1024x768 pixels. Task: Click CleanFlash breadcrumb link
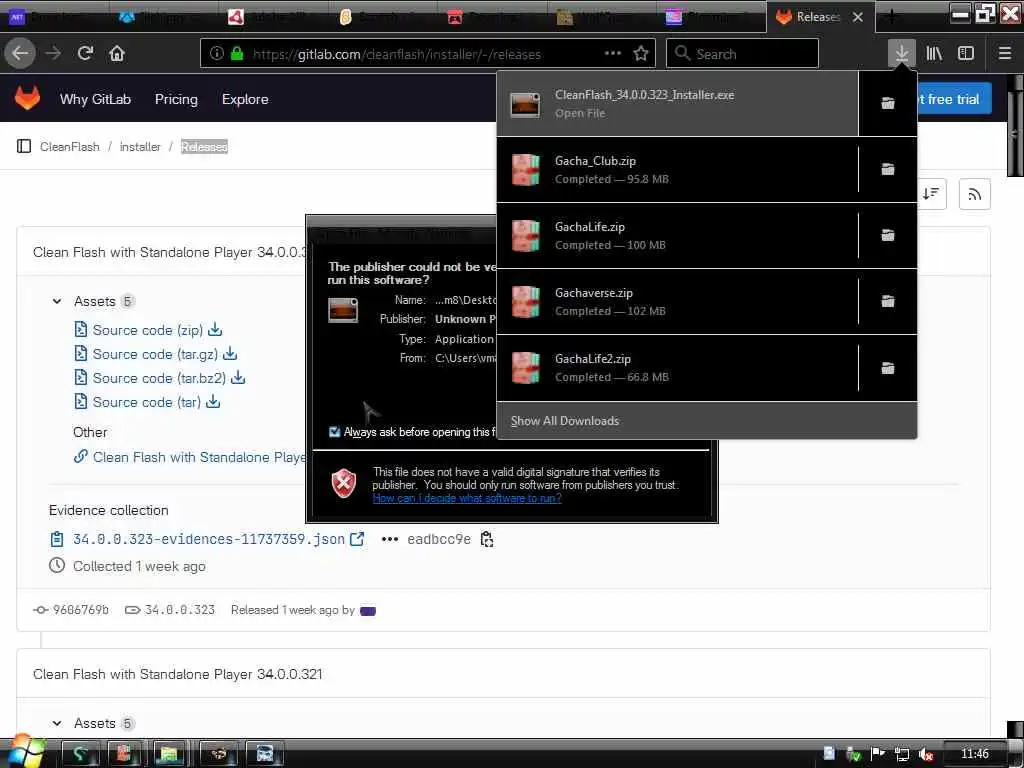(x=70, y=146)
